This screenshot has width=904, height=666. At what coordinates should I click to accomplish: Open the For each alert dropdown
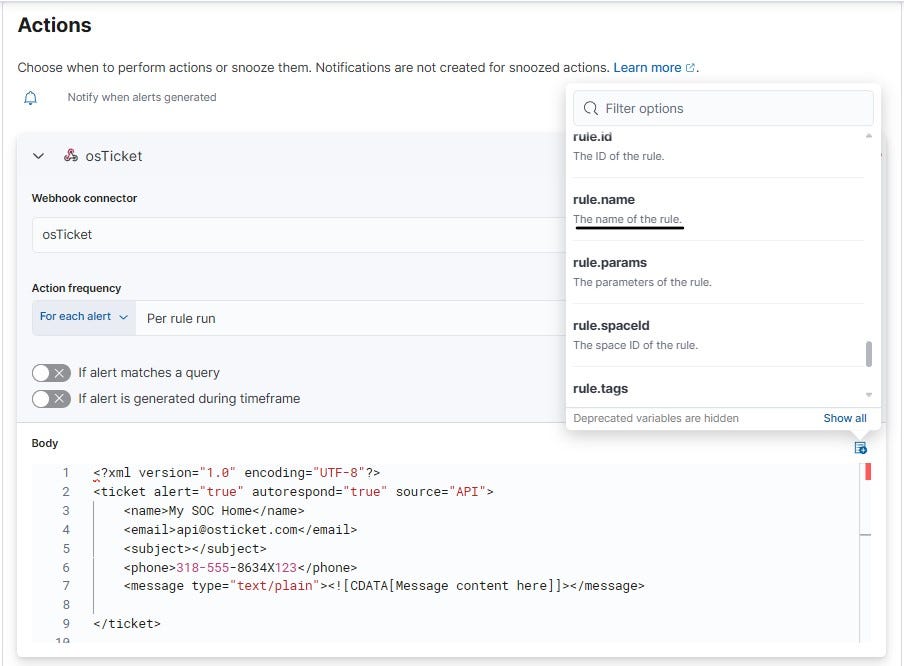pyautogui.click(x=84, y=317)
